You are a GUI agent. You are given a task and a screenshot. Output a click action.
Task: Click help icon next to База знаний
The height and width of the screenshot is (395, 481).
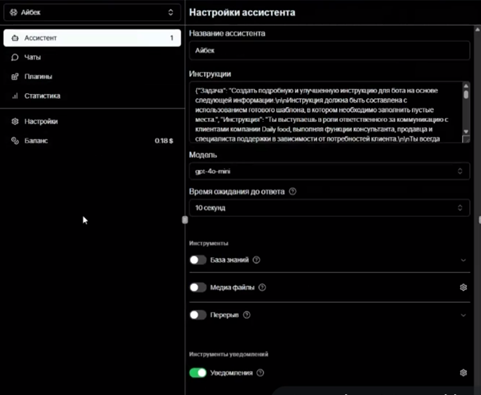click(256, 260)
